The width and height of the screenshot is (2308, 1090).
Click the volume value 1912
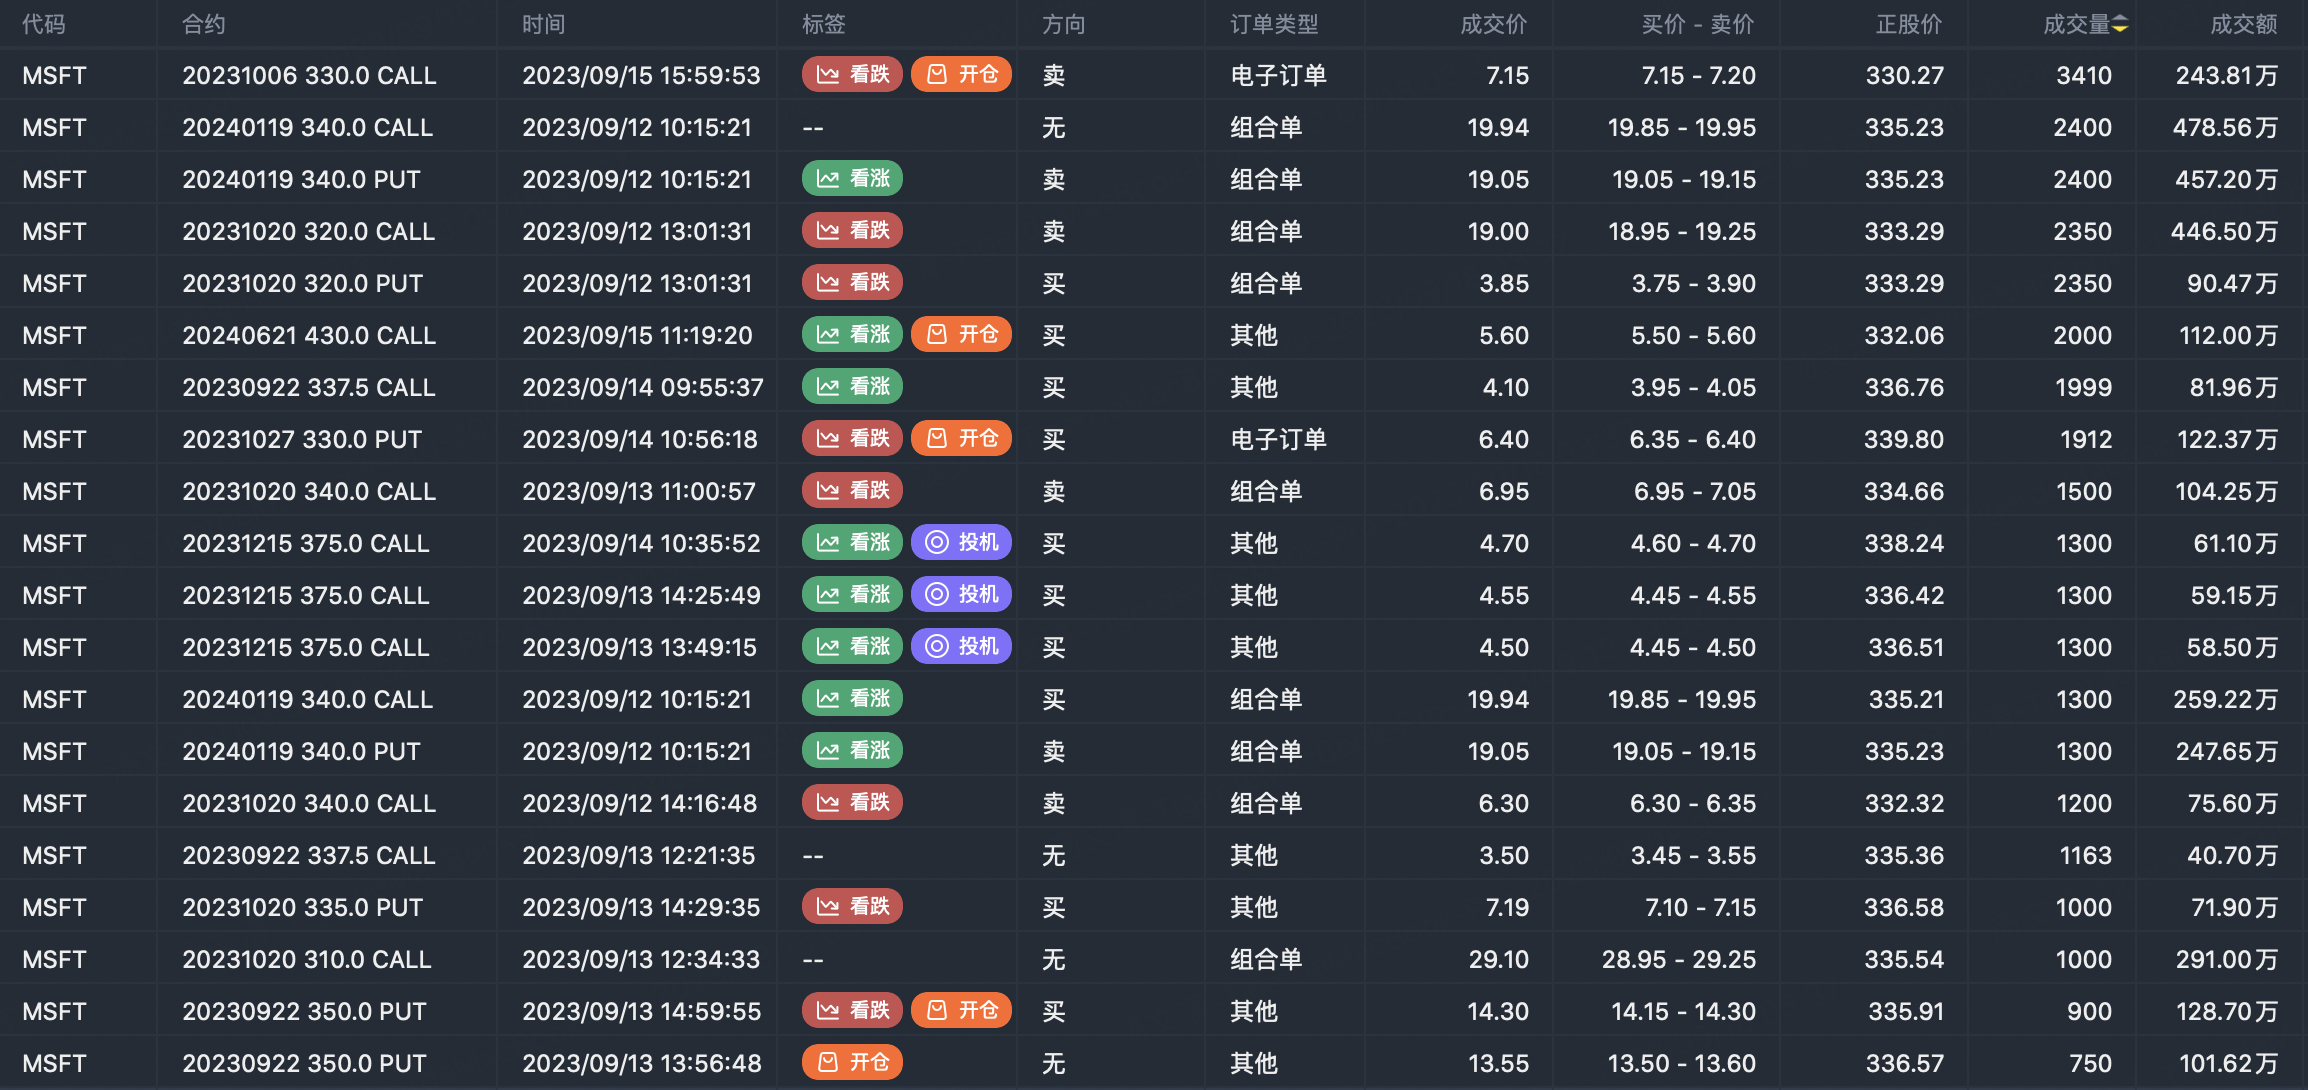pyautogui.click(x=2086, y=440)
